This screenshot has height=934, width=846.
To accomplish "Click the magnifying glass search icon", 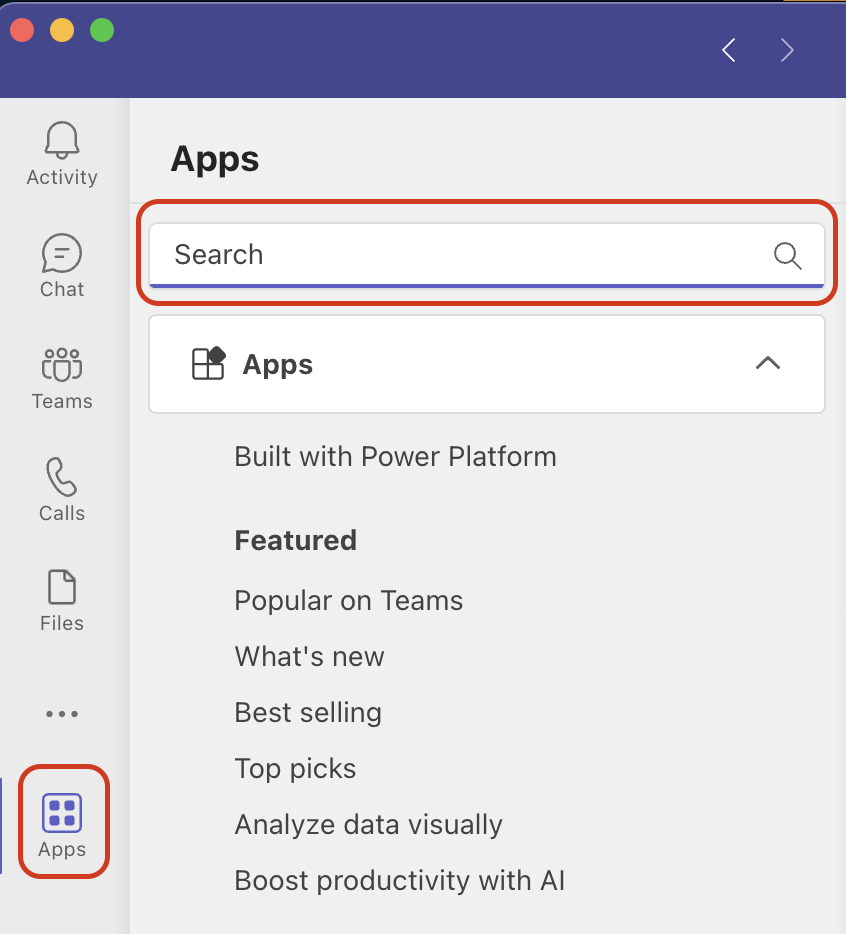I will click(788, 256).
